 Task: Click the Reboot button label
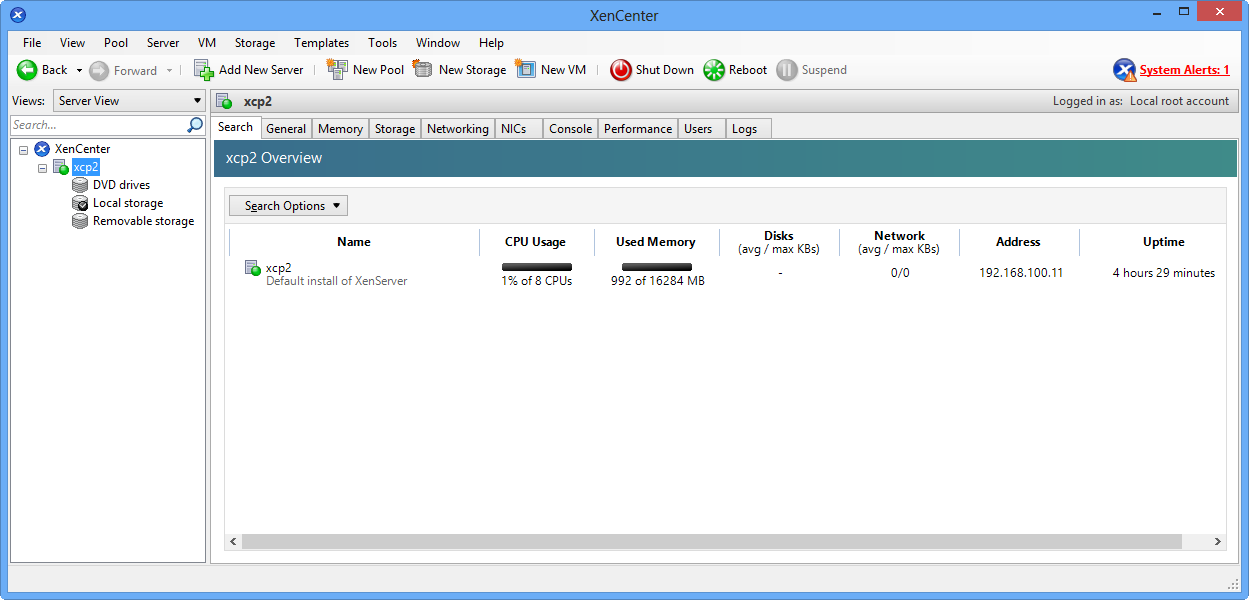click(748, 70)
